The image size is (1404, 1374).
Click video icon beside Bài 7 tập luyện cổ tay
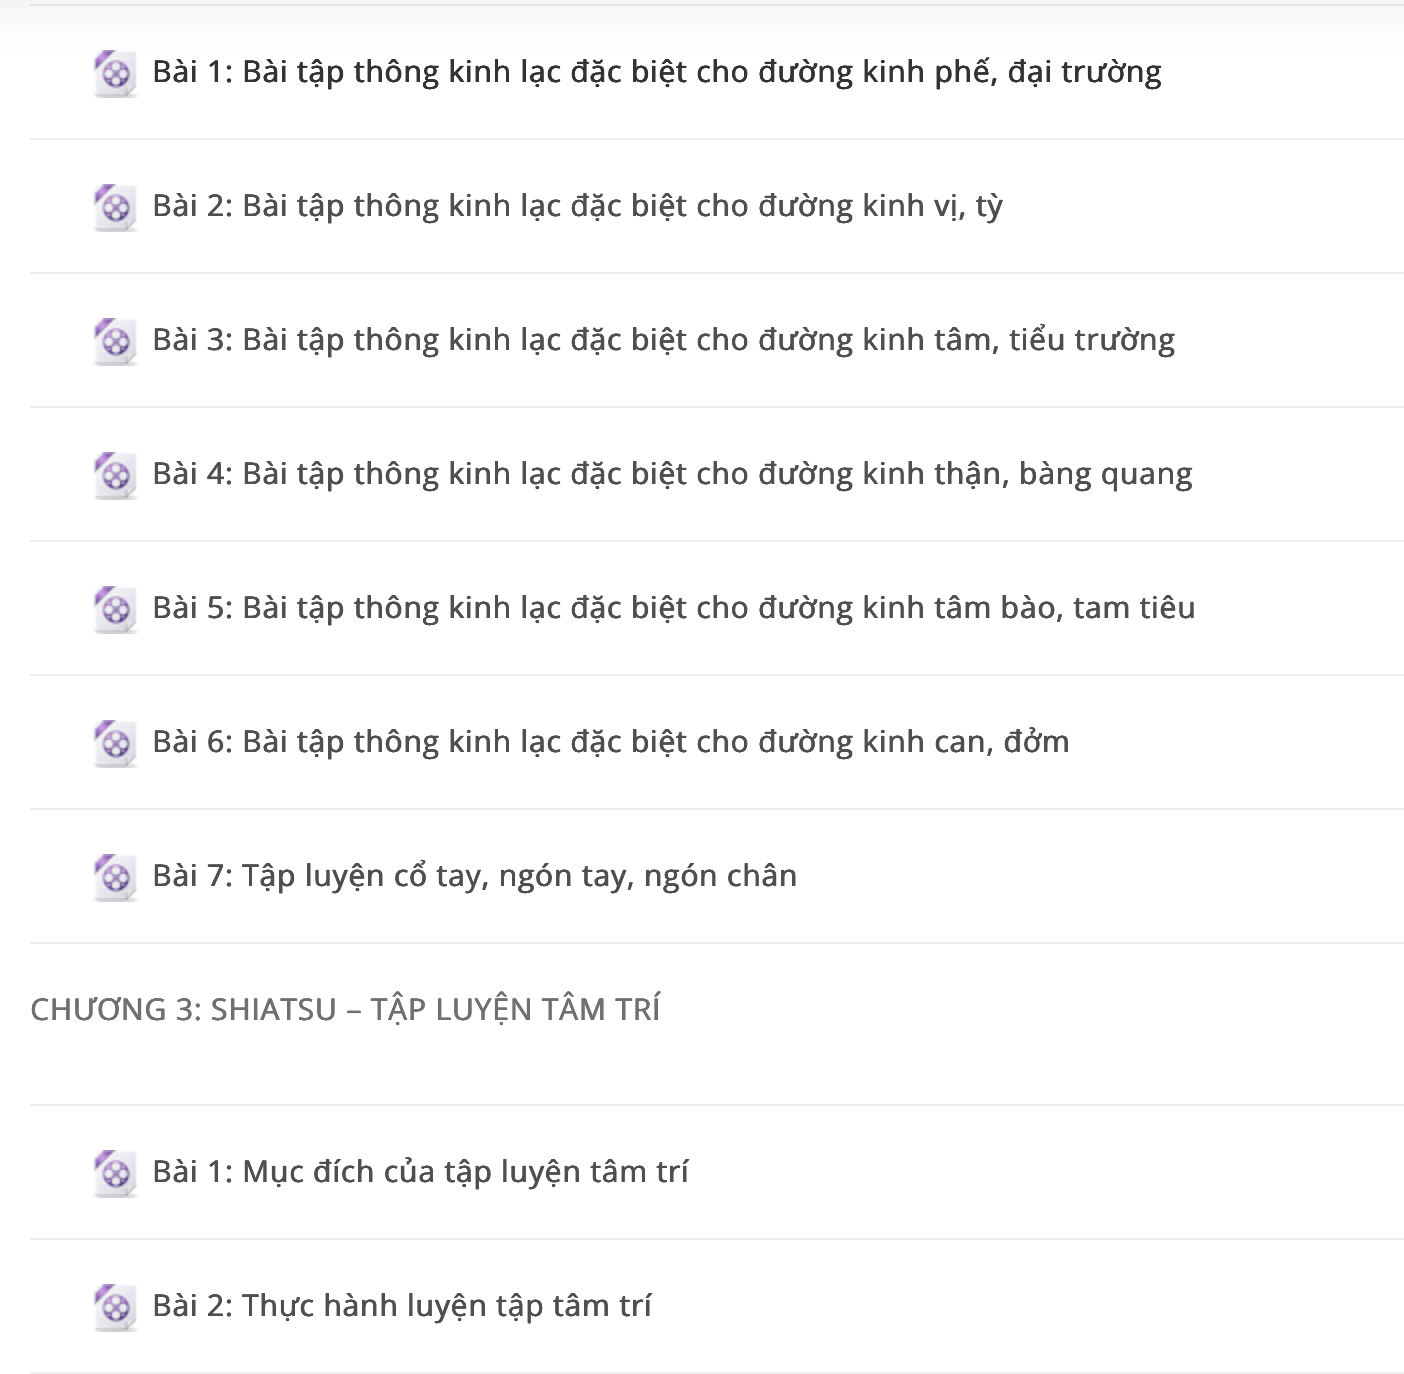click(115, 878)
